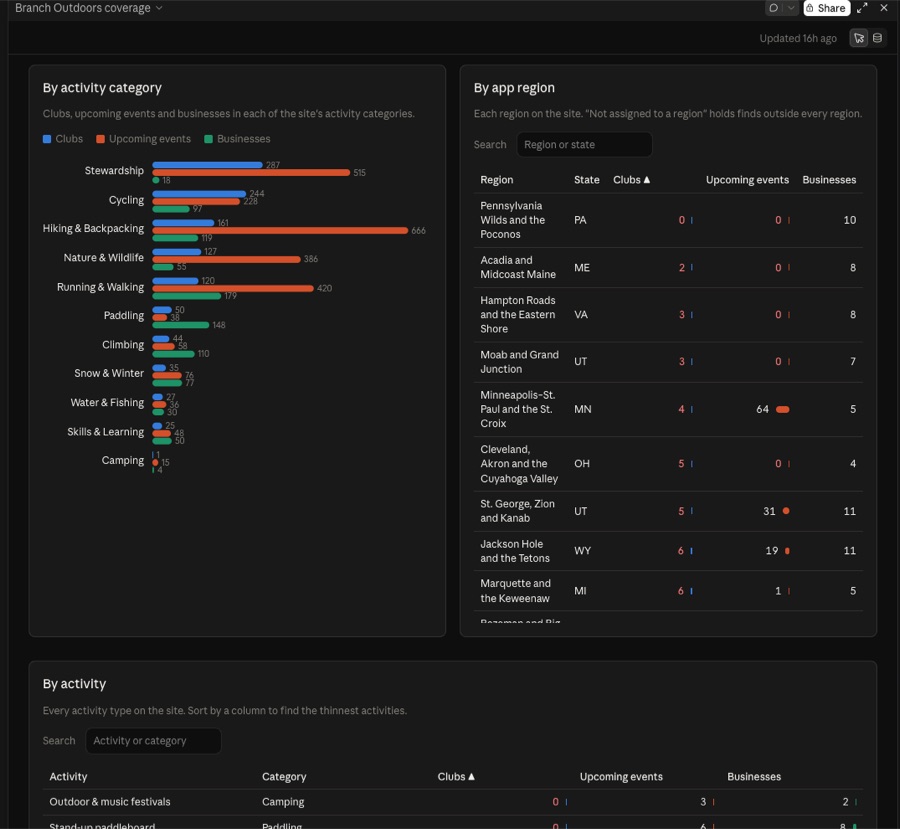Select the Stewardship category label
Viewport: 900px width, 829px height.
(x=114, y=171)
